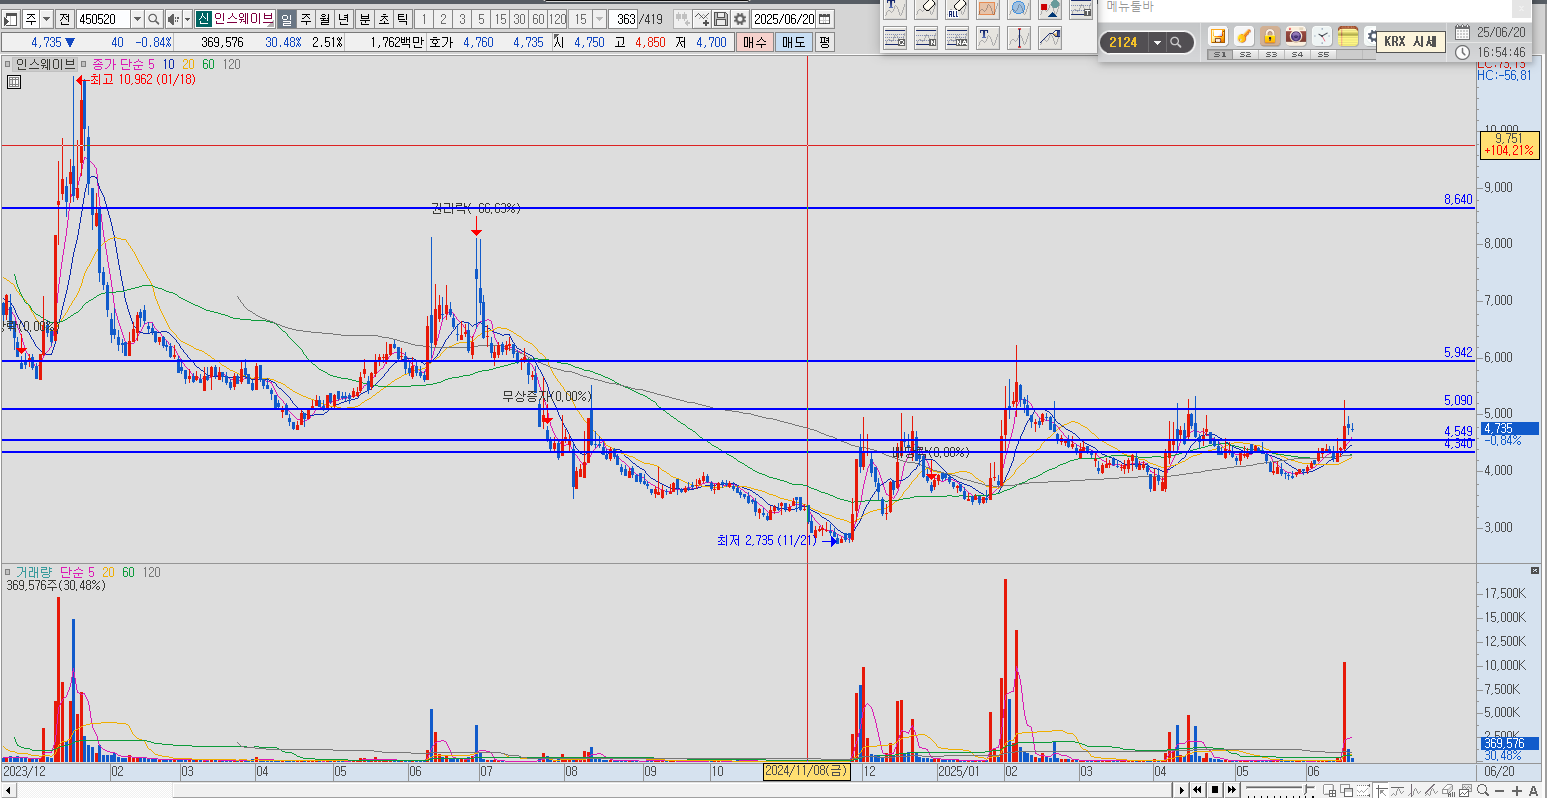Click the stop button in chart replay controls
The height and width of the screenshot is (798, 1547).
click(1215, 790)
